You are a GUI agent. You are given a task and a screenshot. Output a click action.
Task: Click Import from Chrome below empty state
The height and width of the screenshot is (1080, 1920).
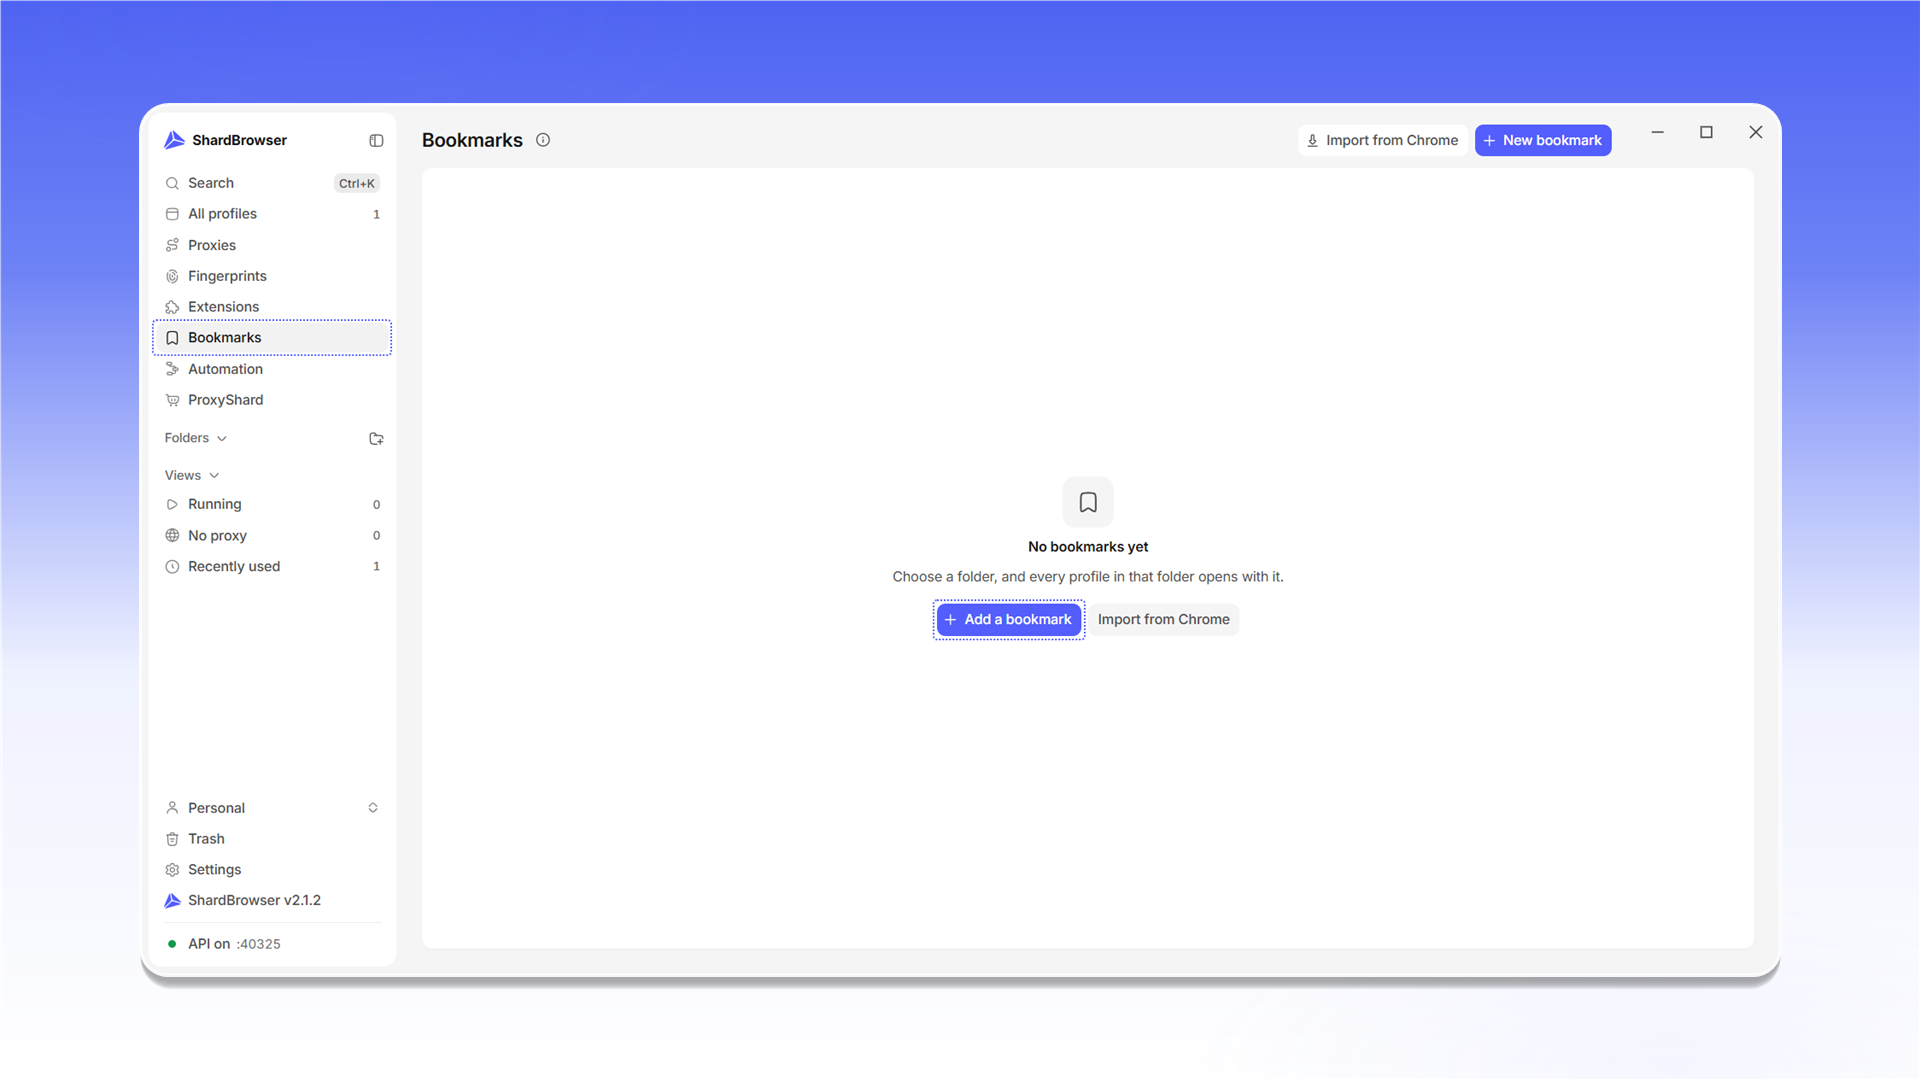coord(1163,620)
